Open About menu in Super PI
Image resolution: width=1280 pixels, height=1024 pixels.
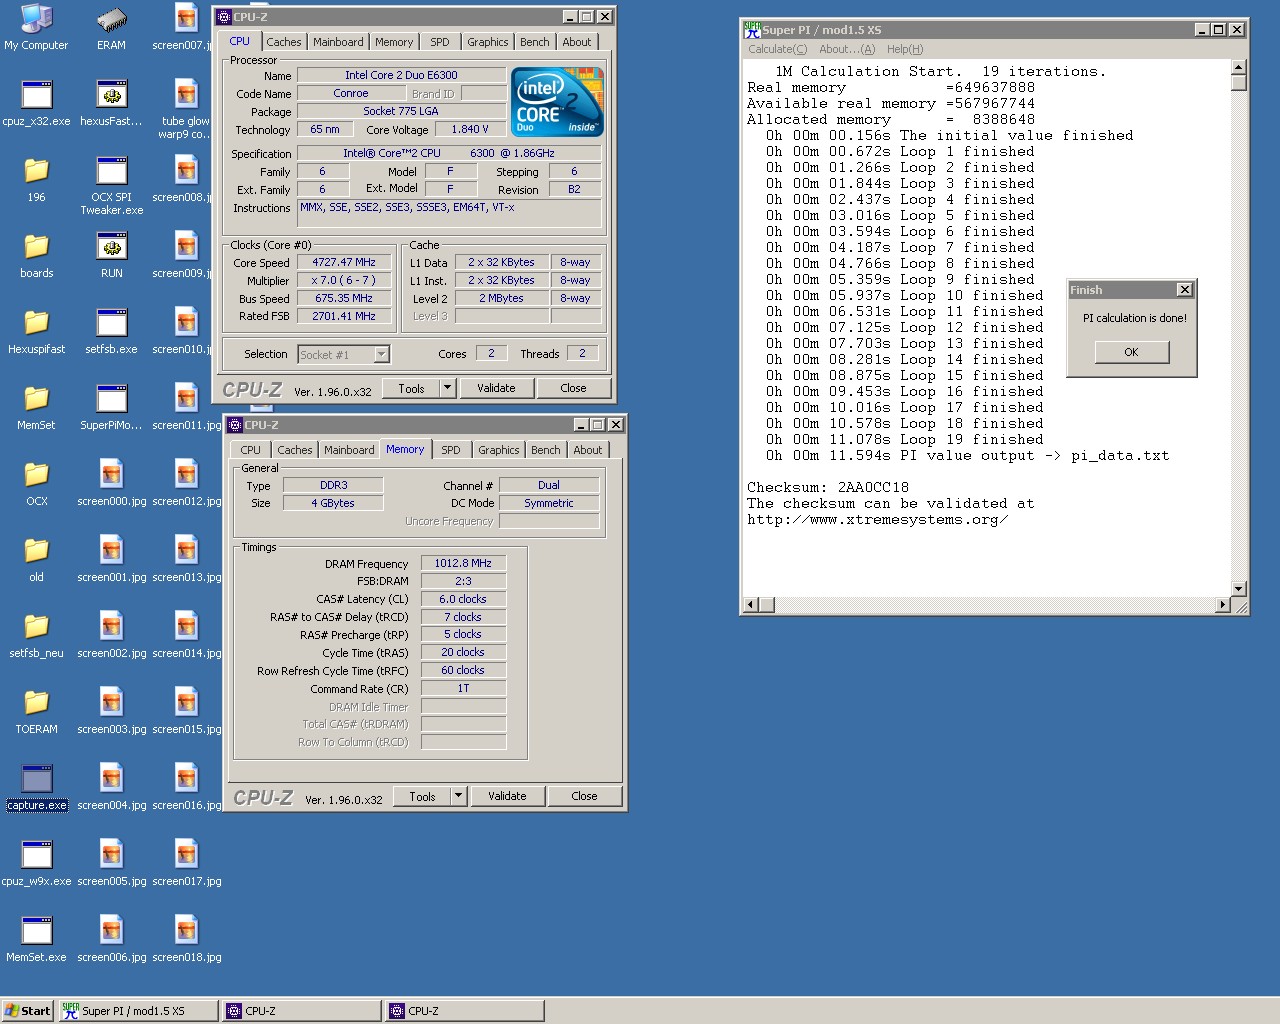(846, 49)
